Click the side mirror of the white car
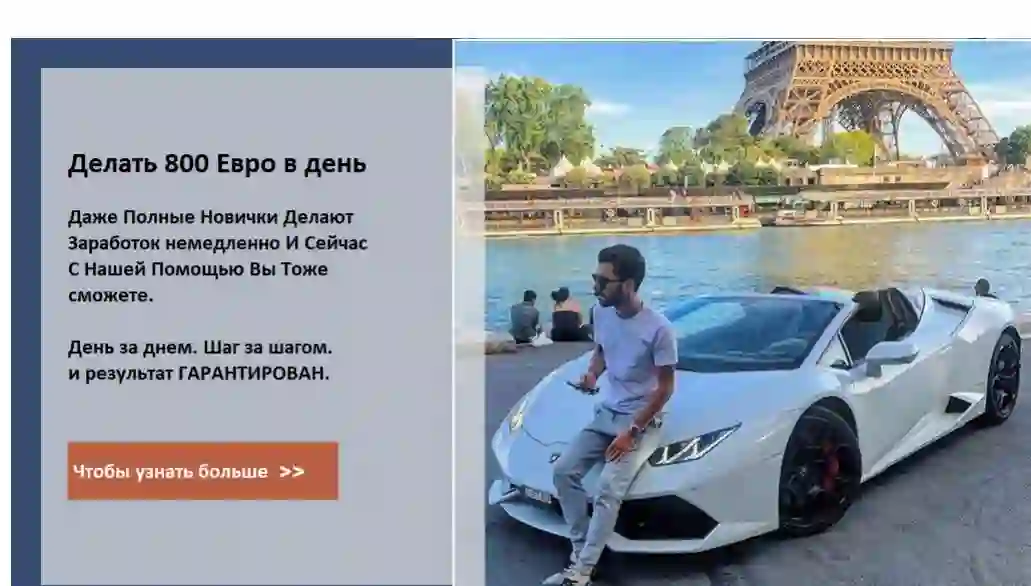The width and height of the screenshot is (1031, 586). pos(890,356)
